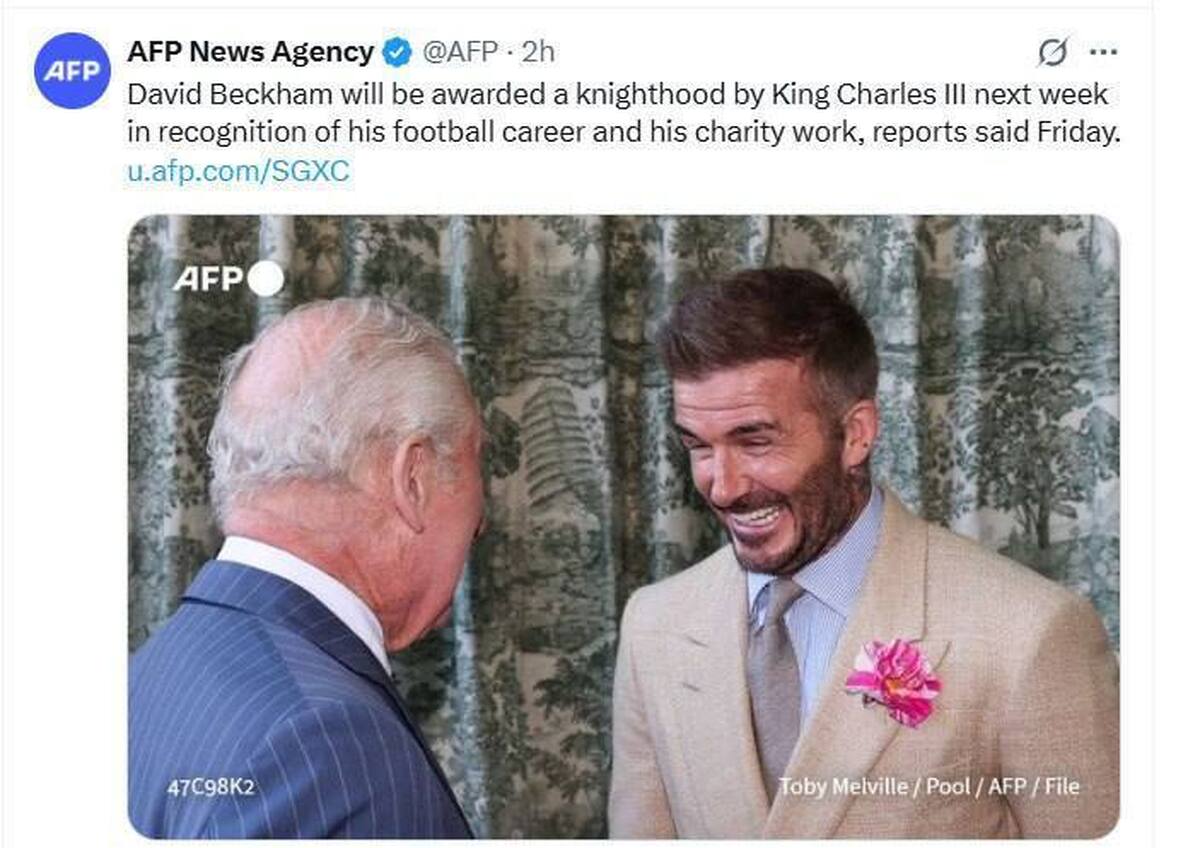Click the @AFP handle

click(x=459, y=52)
